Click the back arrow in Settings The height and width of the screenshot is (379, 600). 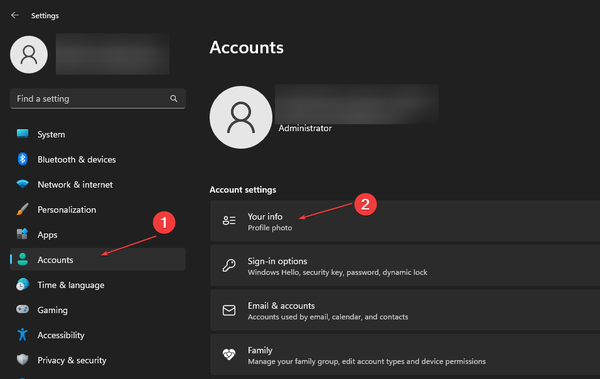click(15, 15)
